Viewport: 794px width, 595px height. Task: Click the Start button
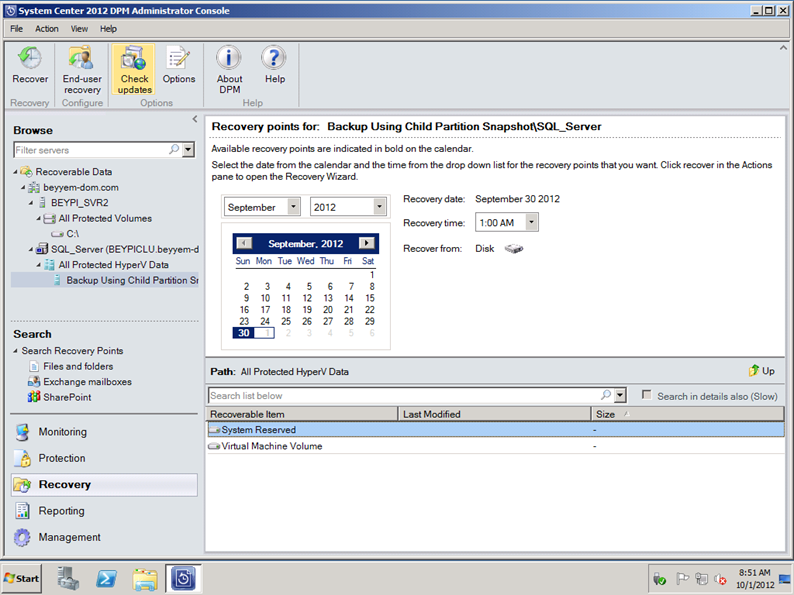21,578
